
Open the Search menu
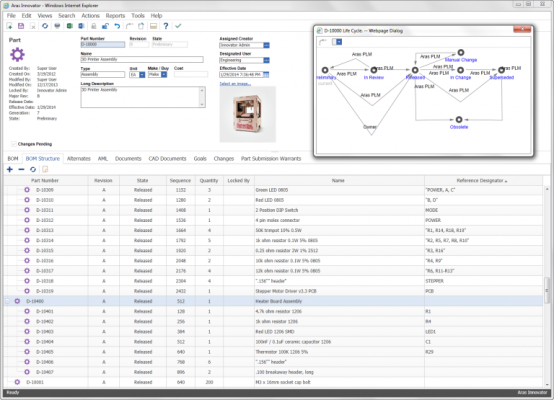tap(67, 16)
